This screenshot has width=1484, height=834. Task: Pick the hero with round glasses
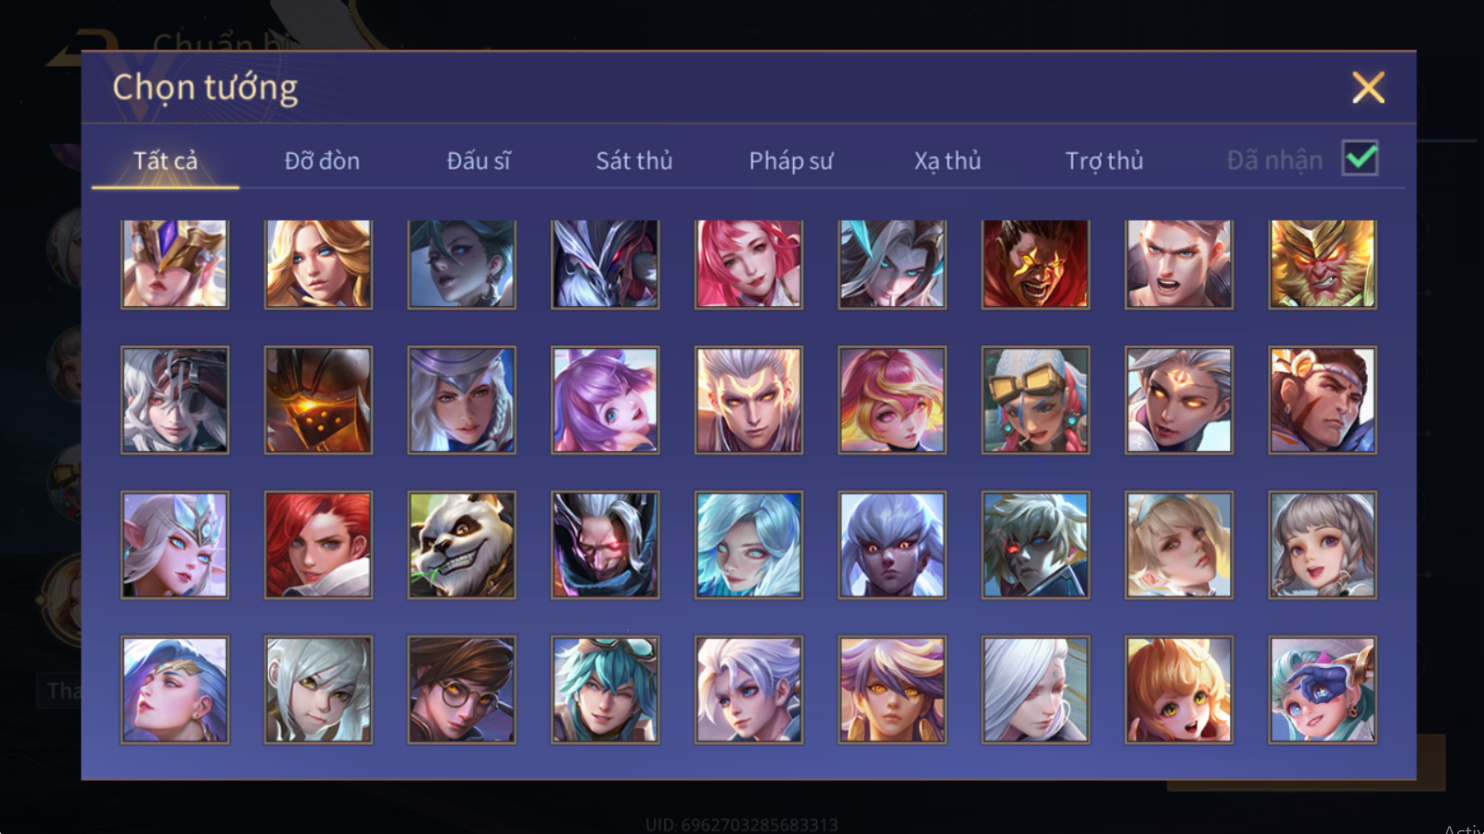pyautogui.click(x=462, y=690)
